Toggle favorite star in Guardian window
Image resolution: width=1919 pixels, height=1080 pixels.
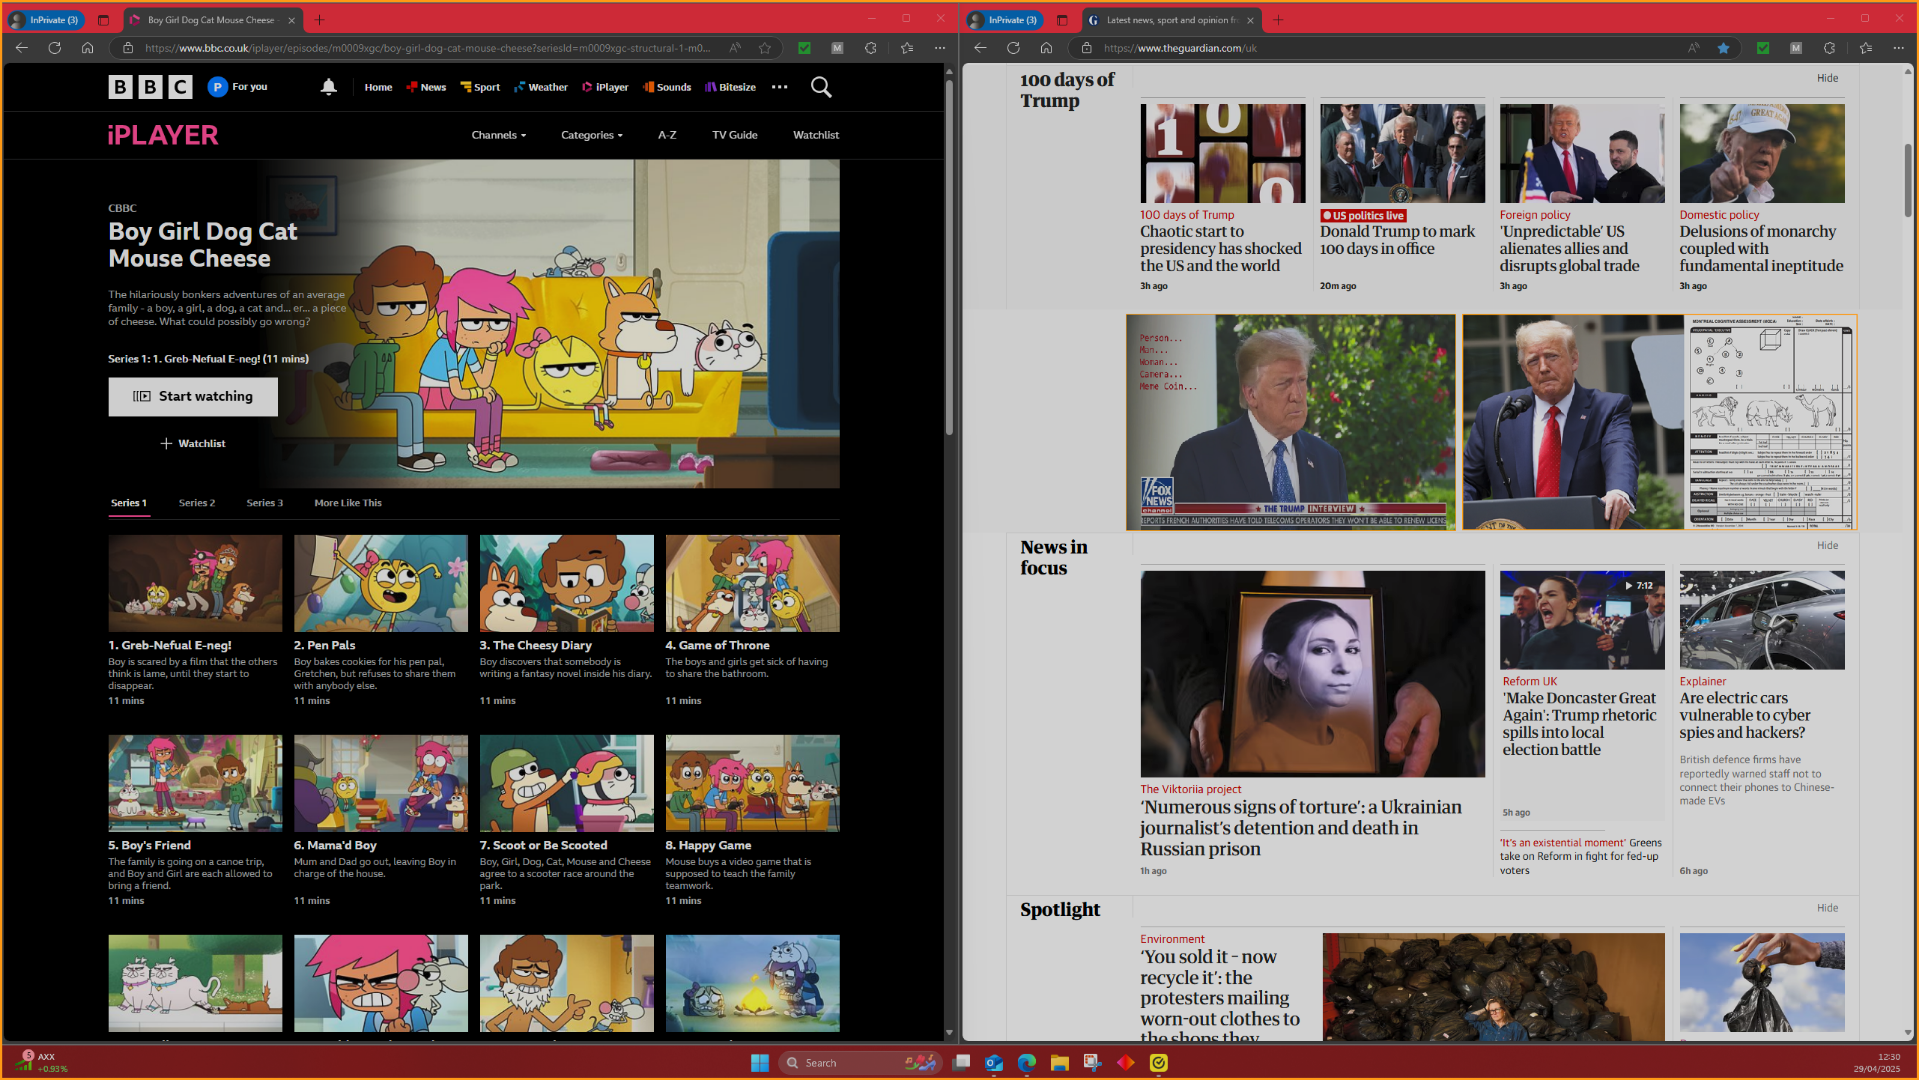(x=1723, y=48)
